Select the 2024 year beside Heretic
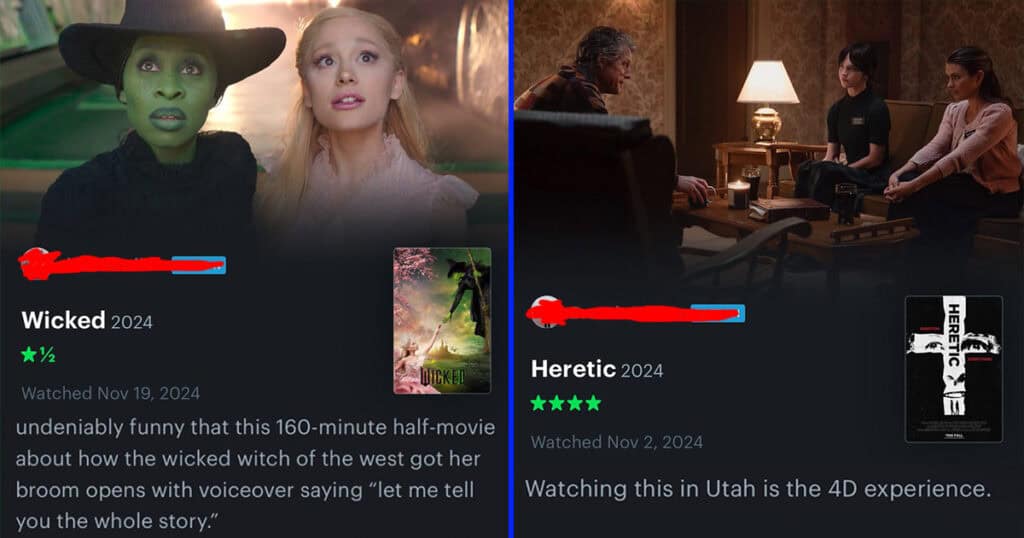This screenshot has width=1024, height=538. tap(641, 371)
